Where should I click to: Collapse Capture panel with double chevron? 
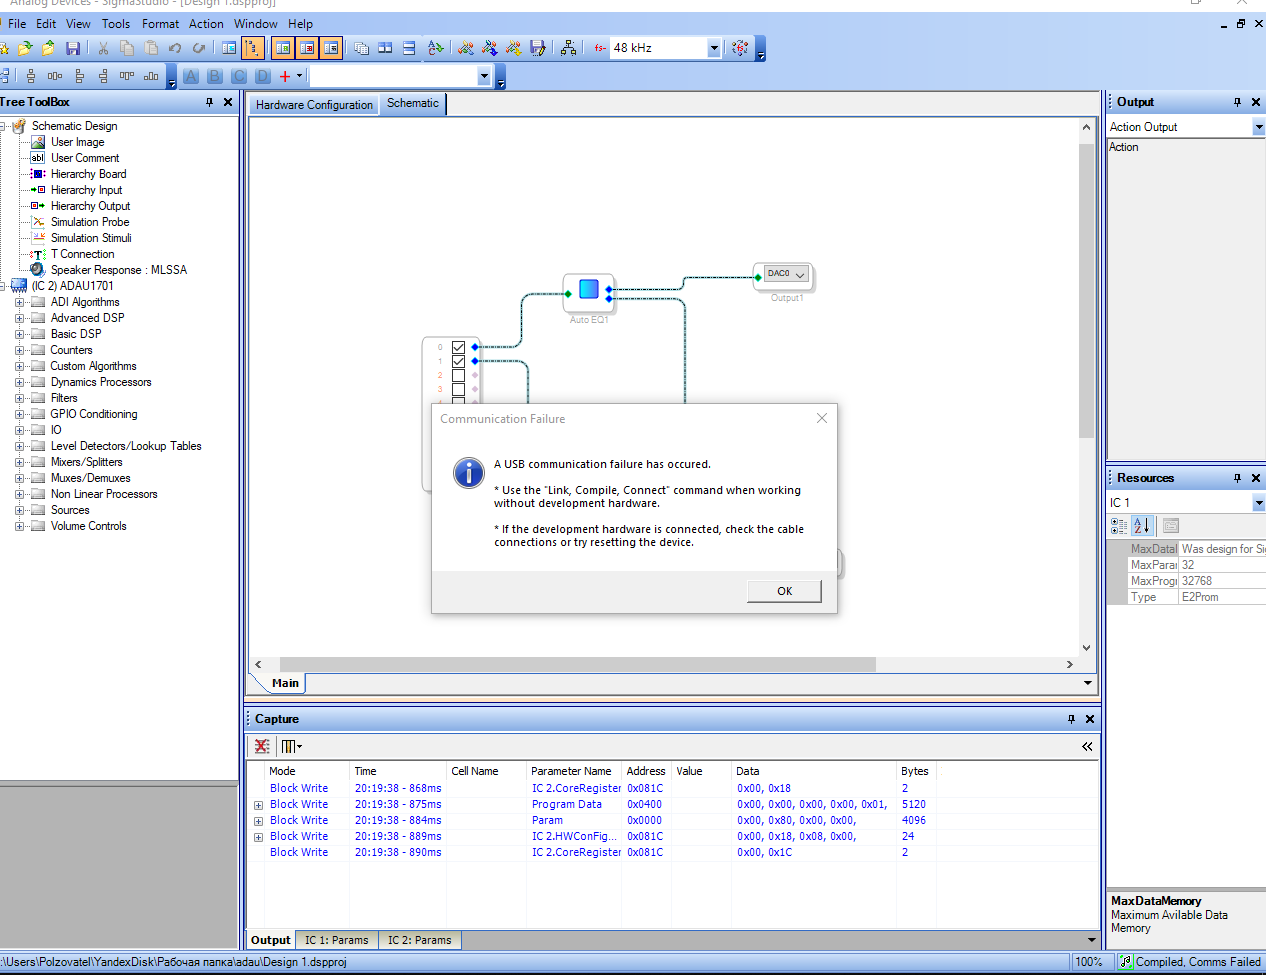1087,746
